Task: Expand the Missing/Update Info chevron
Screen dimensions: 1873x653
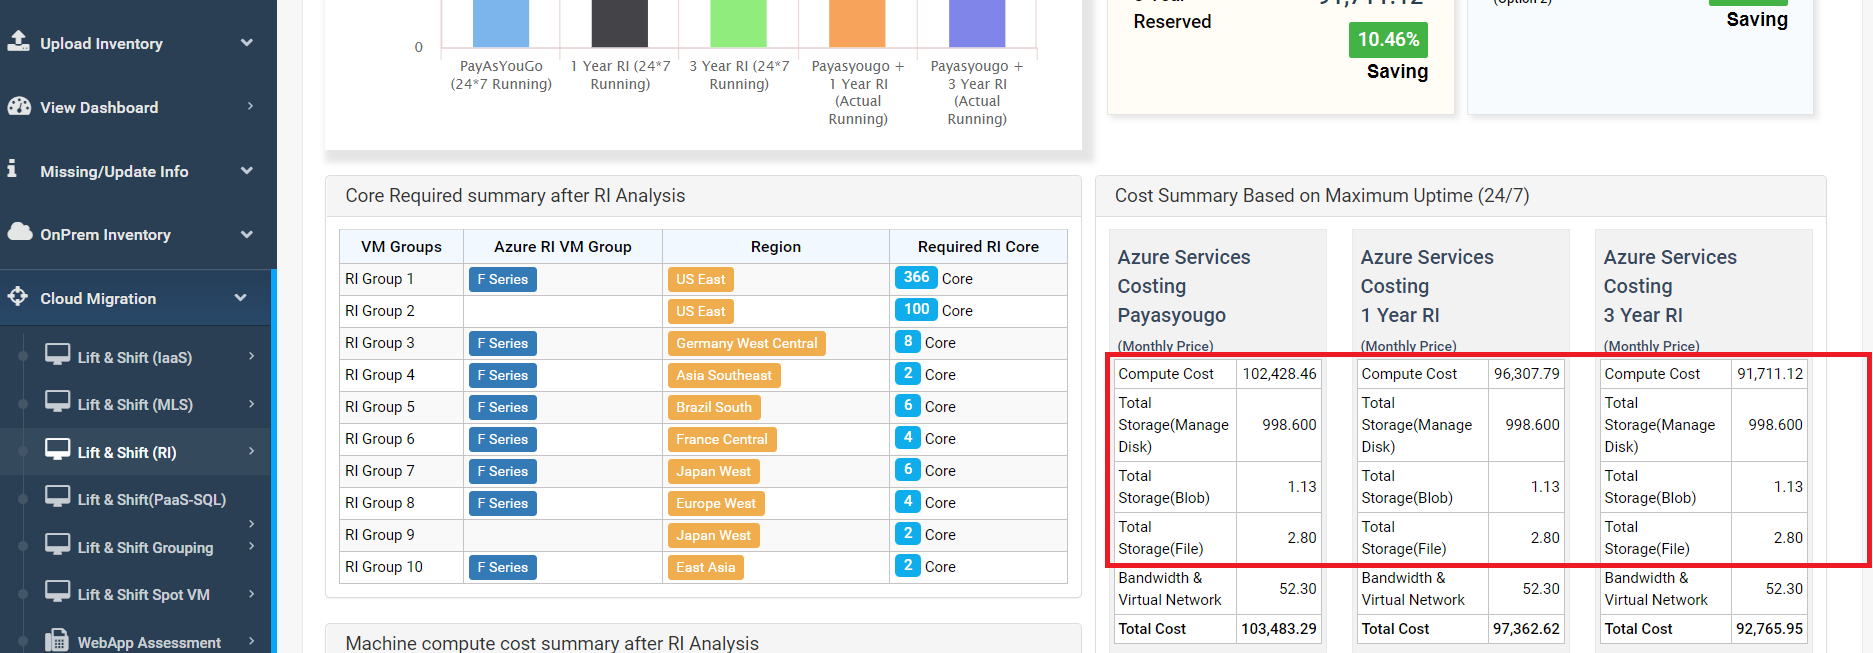Action: [x=247, y=171]
